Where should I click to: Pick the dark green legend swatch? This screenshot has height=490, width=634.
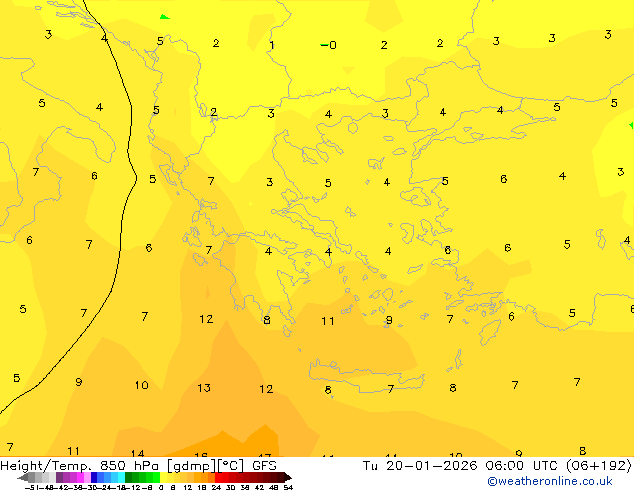coord(129,477)
